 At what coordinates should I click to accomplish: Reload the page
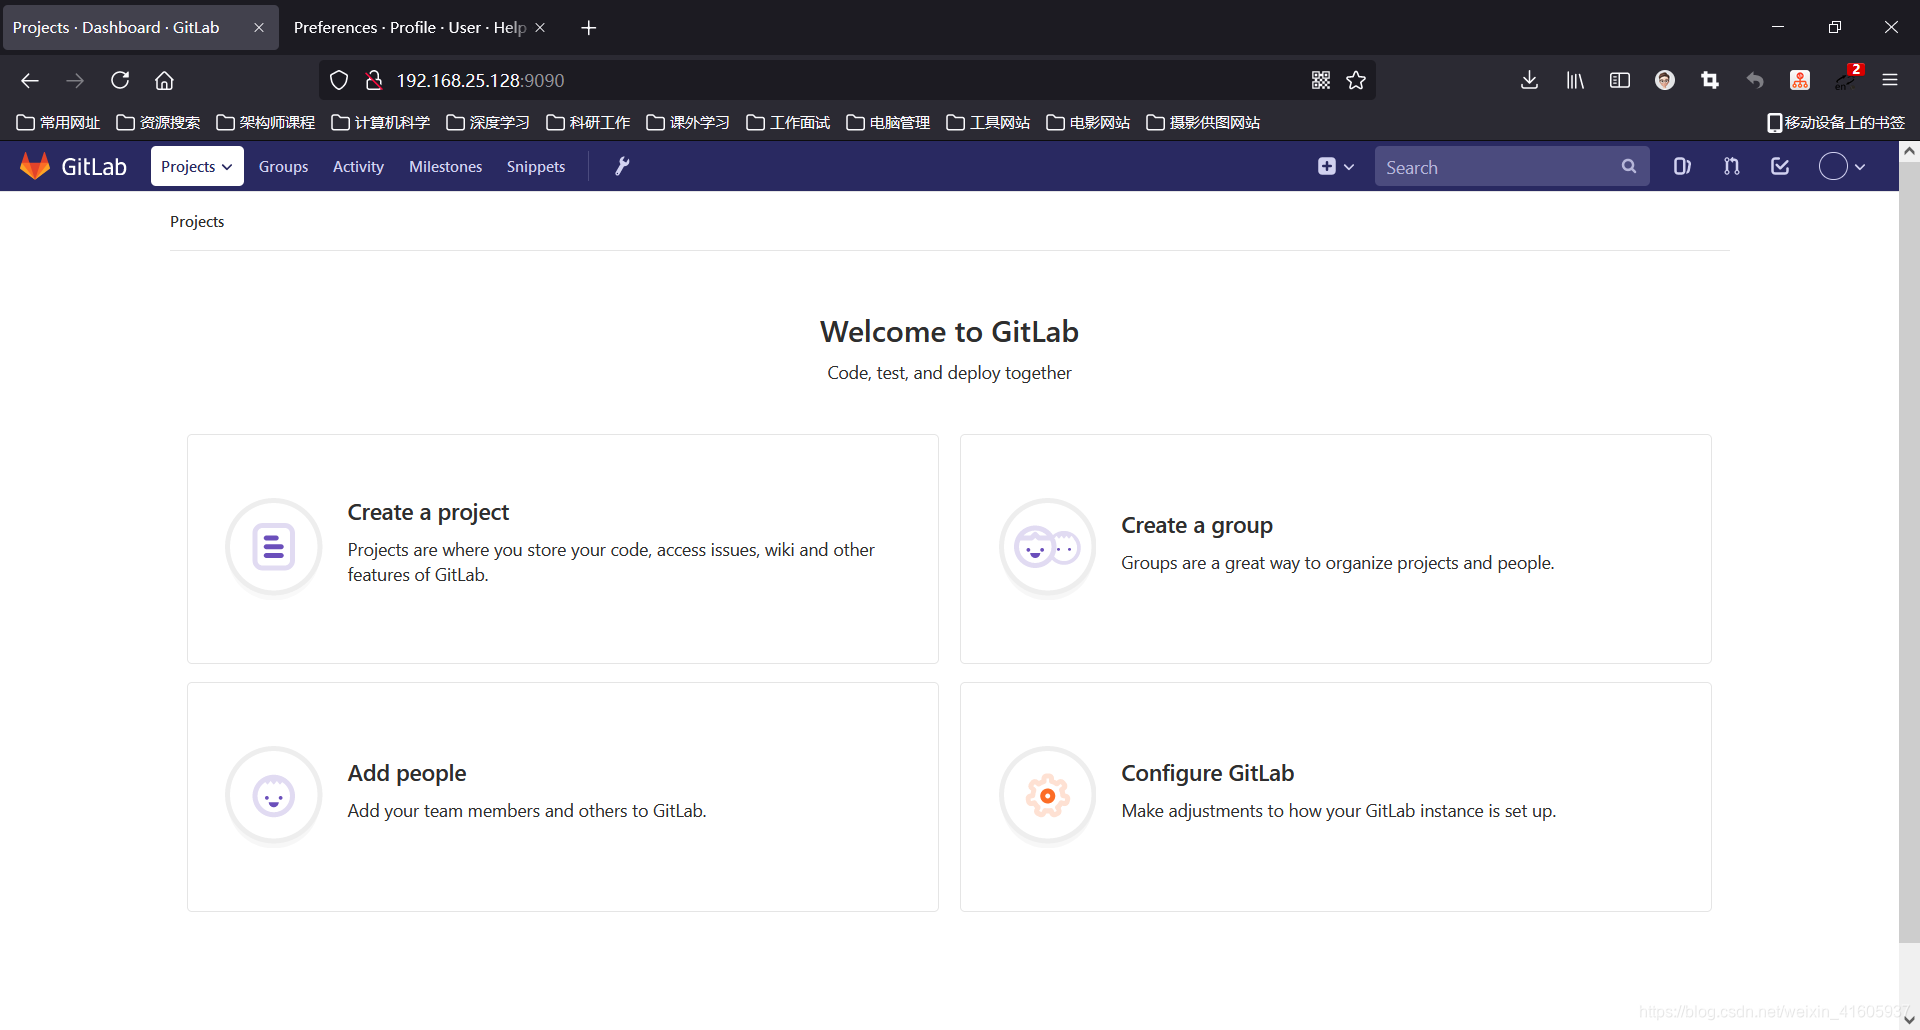tap(120, 80)
